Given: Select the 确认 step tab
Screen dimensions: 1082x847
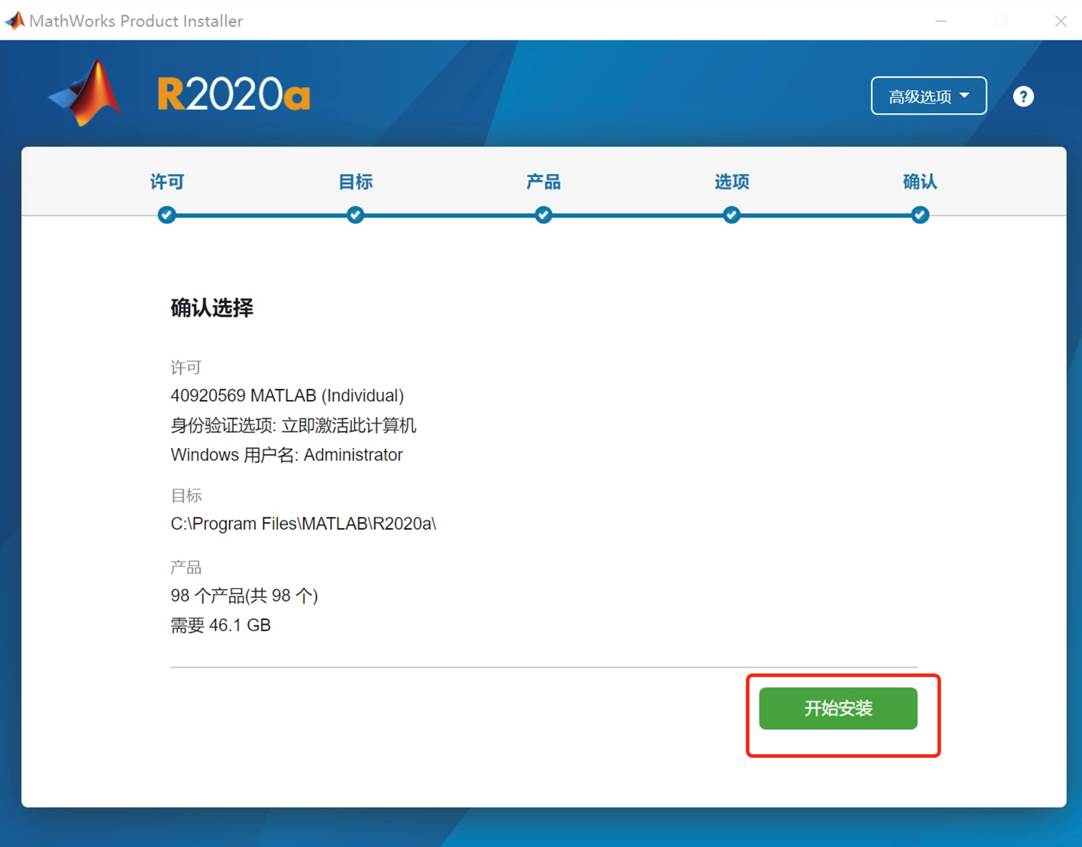Looking at the screenshot, I should click(x=920, y=182).
